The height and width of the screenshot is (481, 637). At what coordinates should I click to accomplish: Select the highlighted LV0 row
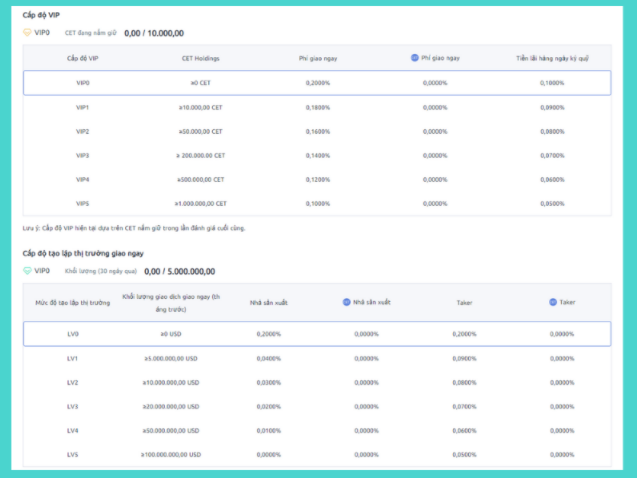point(317,334)
